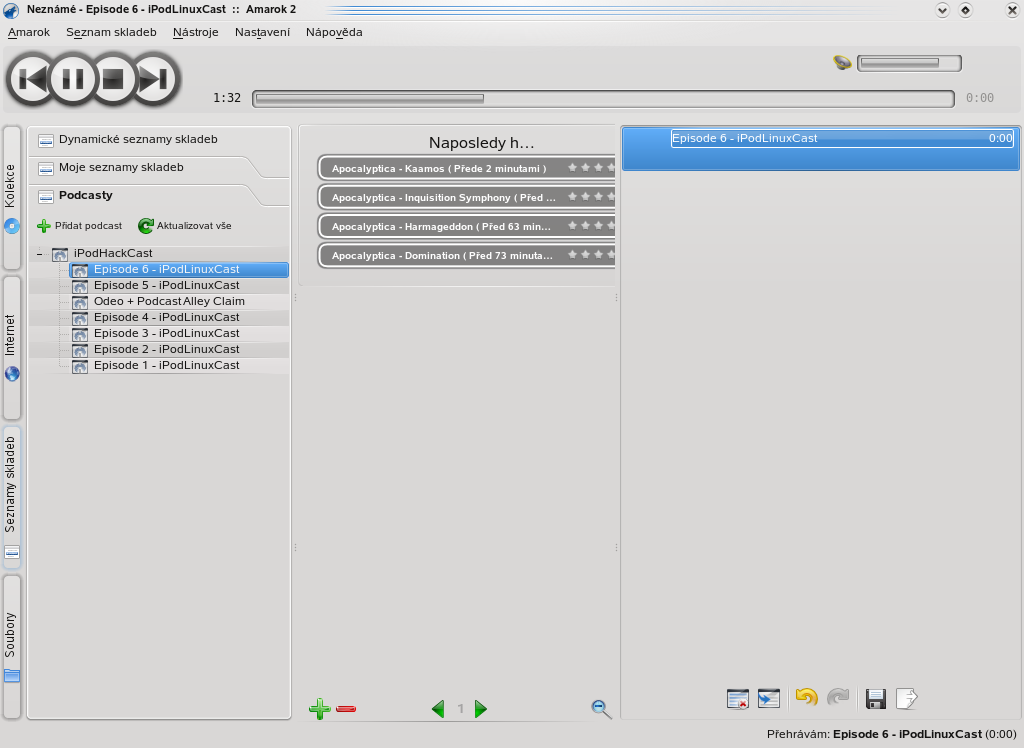Adjust the volume slider bar
The width and height of the screenshot is (1024, 748).
908,64
